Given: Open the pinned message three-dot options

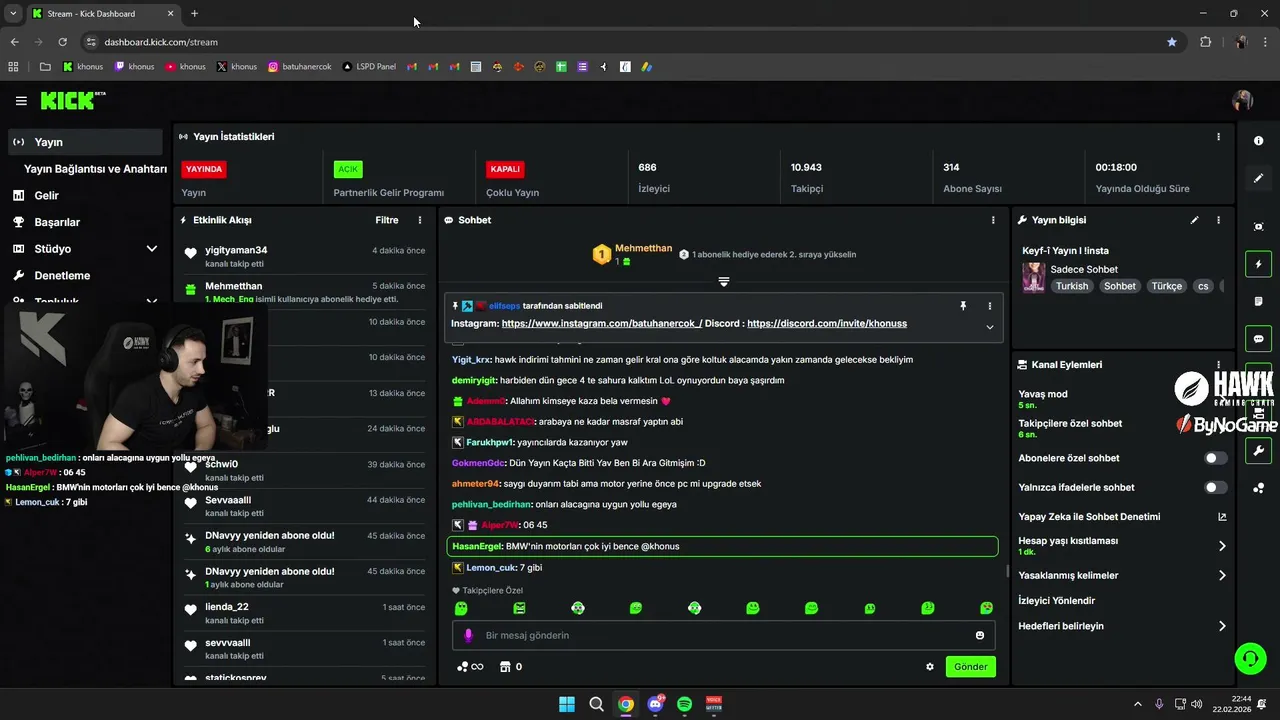Looking at the screenshot, I should point(990,306).
